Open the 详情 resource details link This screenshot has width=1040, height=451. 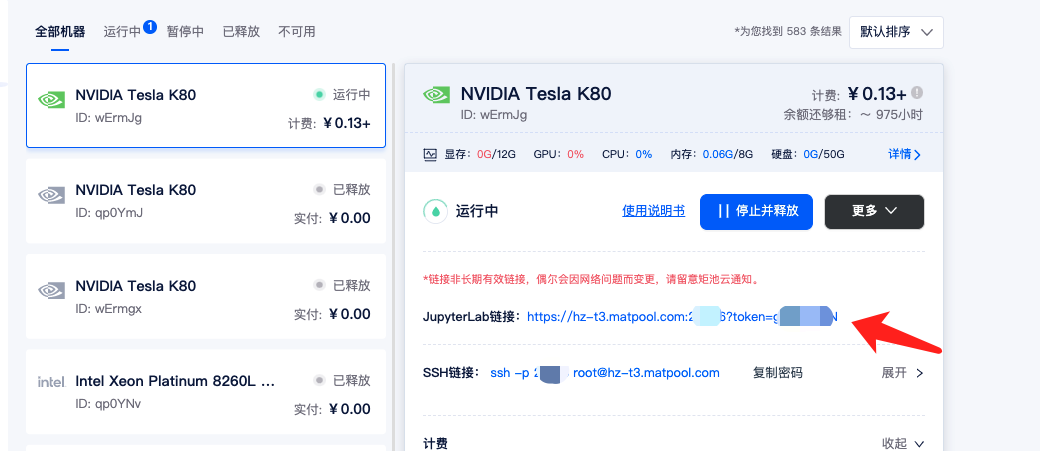[x=904, y=155]
